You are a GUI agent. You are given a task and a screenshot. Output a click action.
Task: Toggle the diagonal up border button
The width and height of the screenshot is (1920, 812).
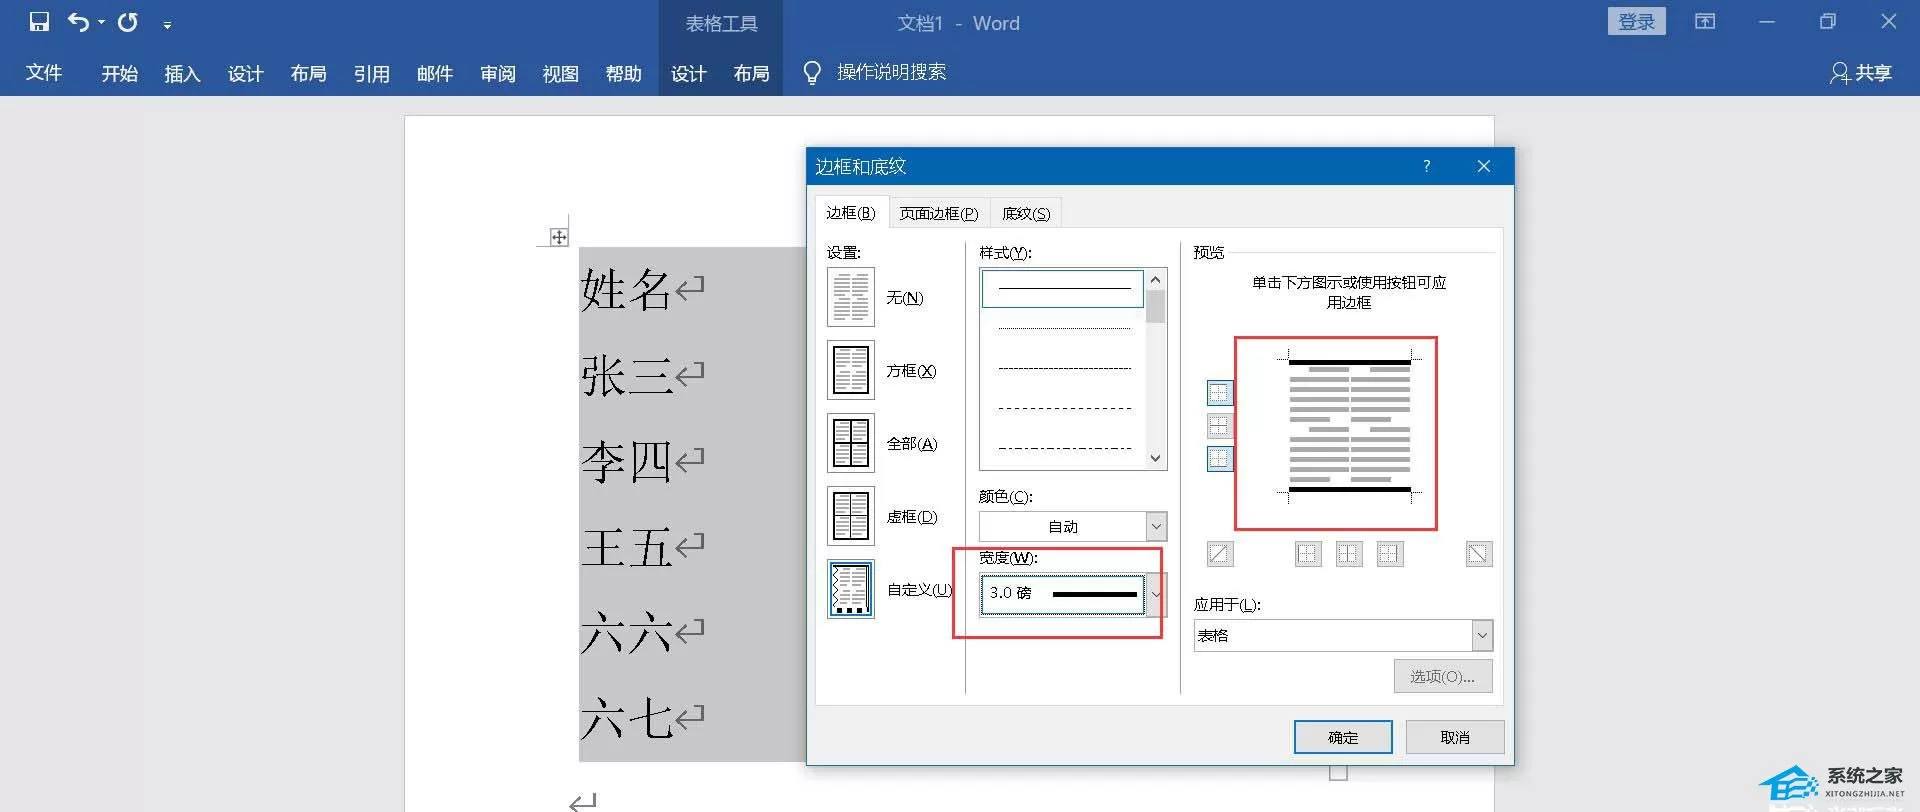pos(1220,554)
